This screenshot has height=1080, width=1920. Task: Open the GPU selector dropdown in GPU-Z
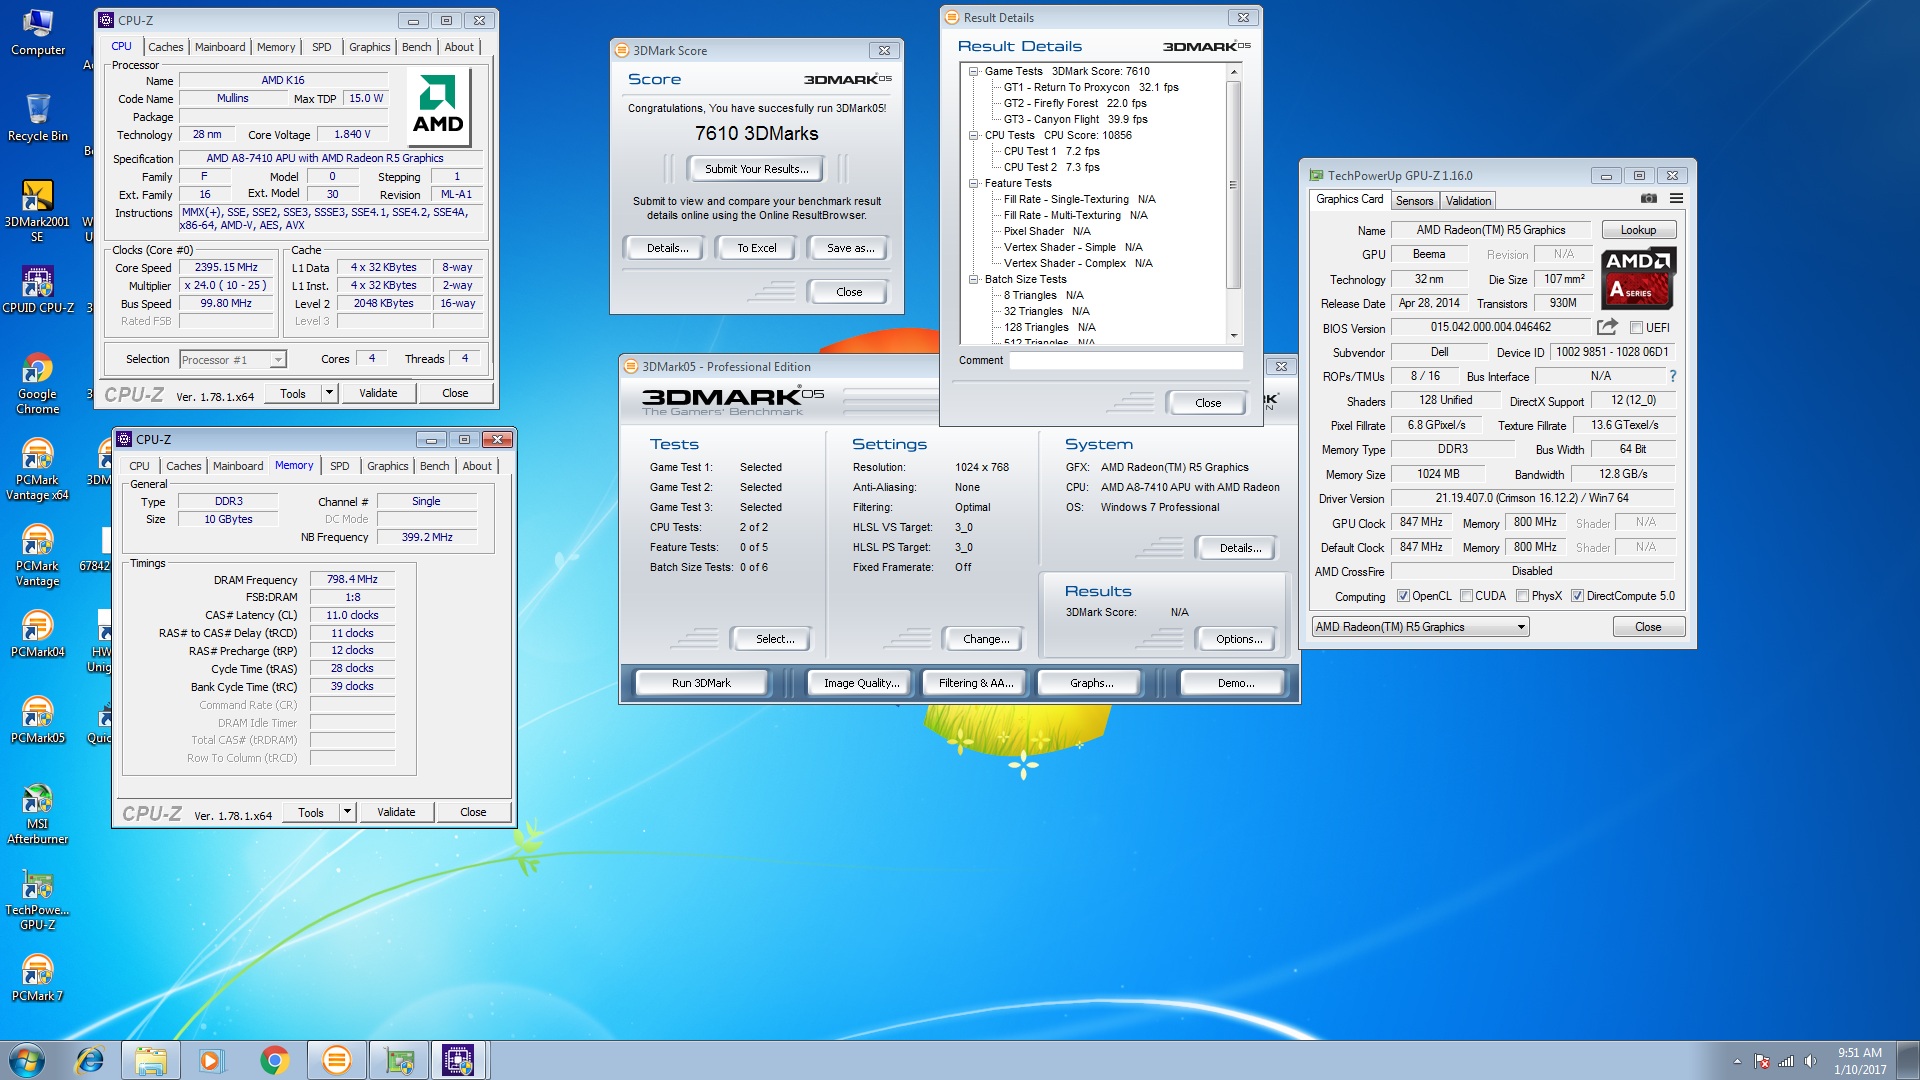(x=1421, y=627)
